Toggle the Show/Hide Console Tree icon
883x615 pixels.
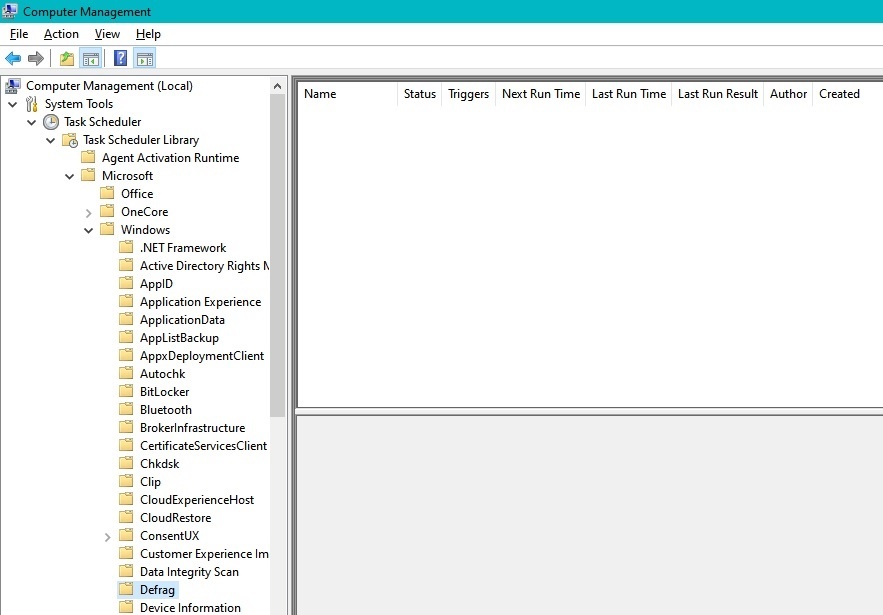tap(91, 58)
